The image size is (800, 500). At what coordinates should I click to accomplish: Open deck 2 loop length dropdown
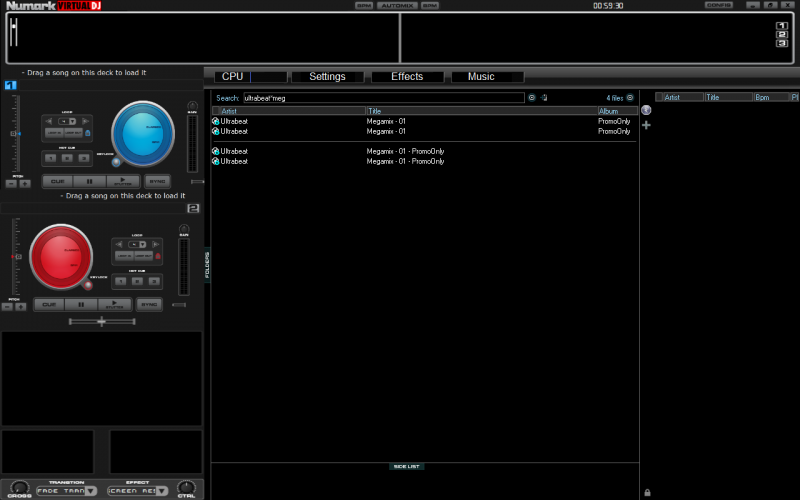(x=142, y=244)
